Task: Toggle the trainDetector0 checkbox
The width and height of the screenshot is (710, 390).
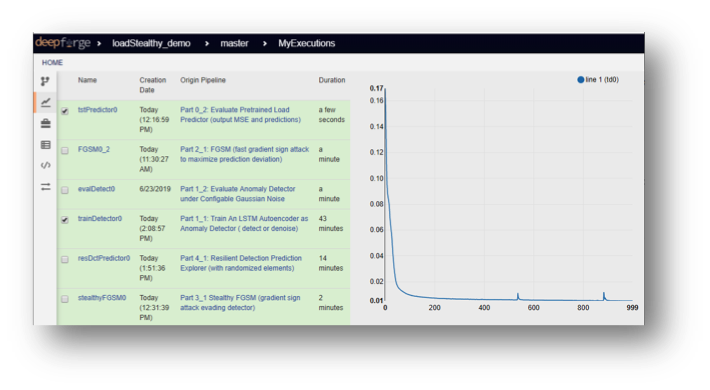Action: (x=65, y=220)
